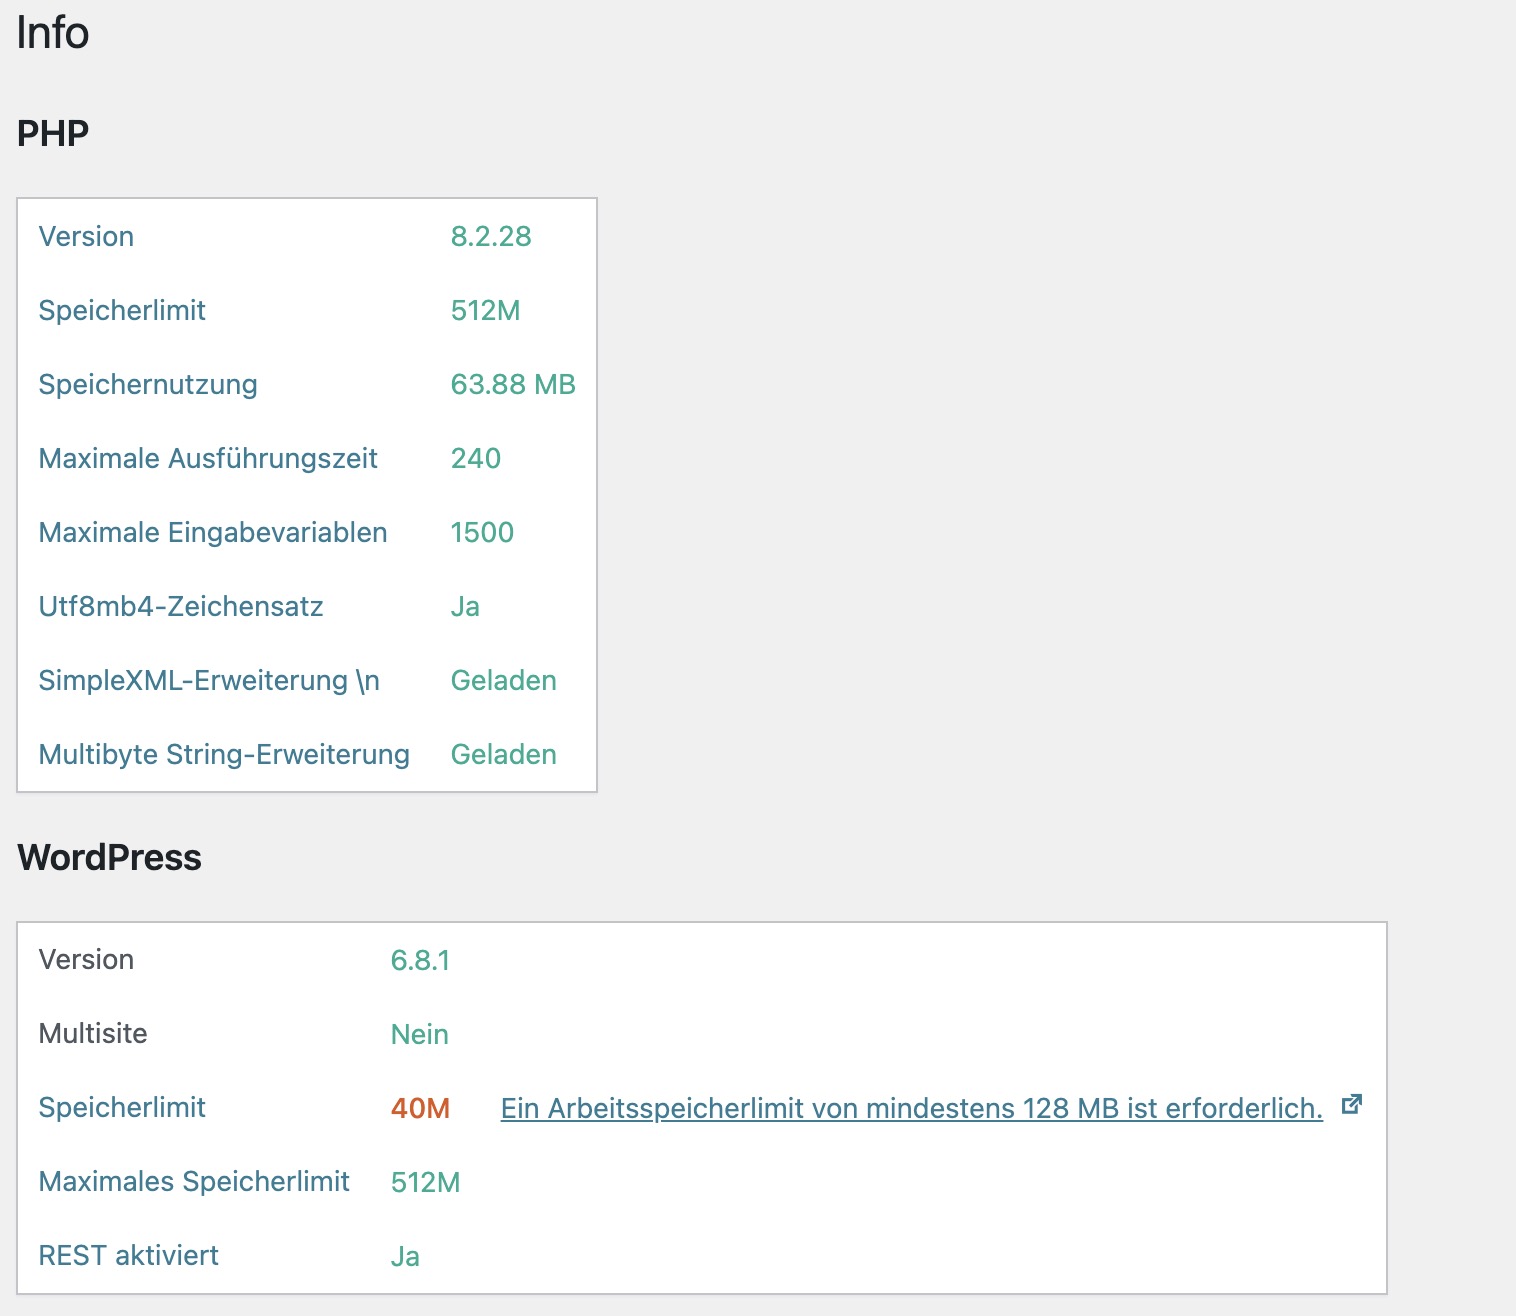Open the 128 MB Arbeitsspeicherlimit requirement link
1516x1316 pixels.
click(x=911, y=1108)
